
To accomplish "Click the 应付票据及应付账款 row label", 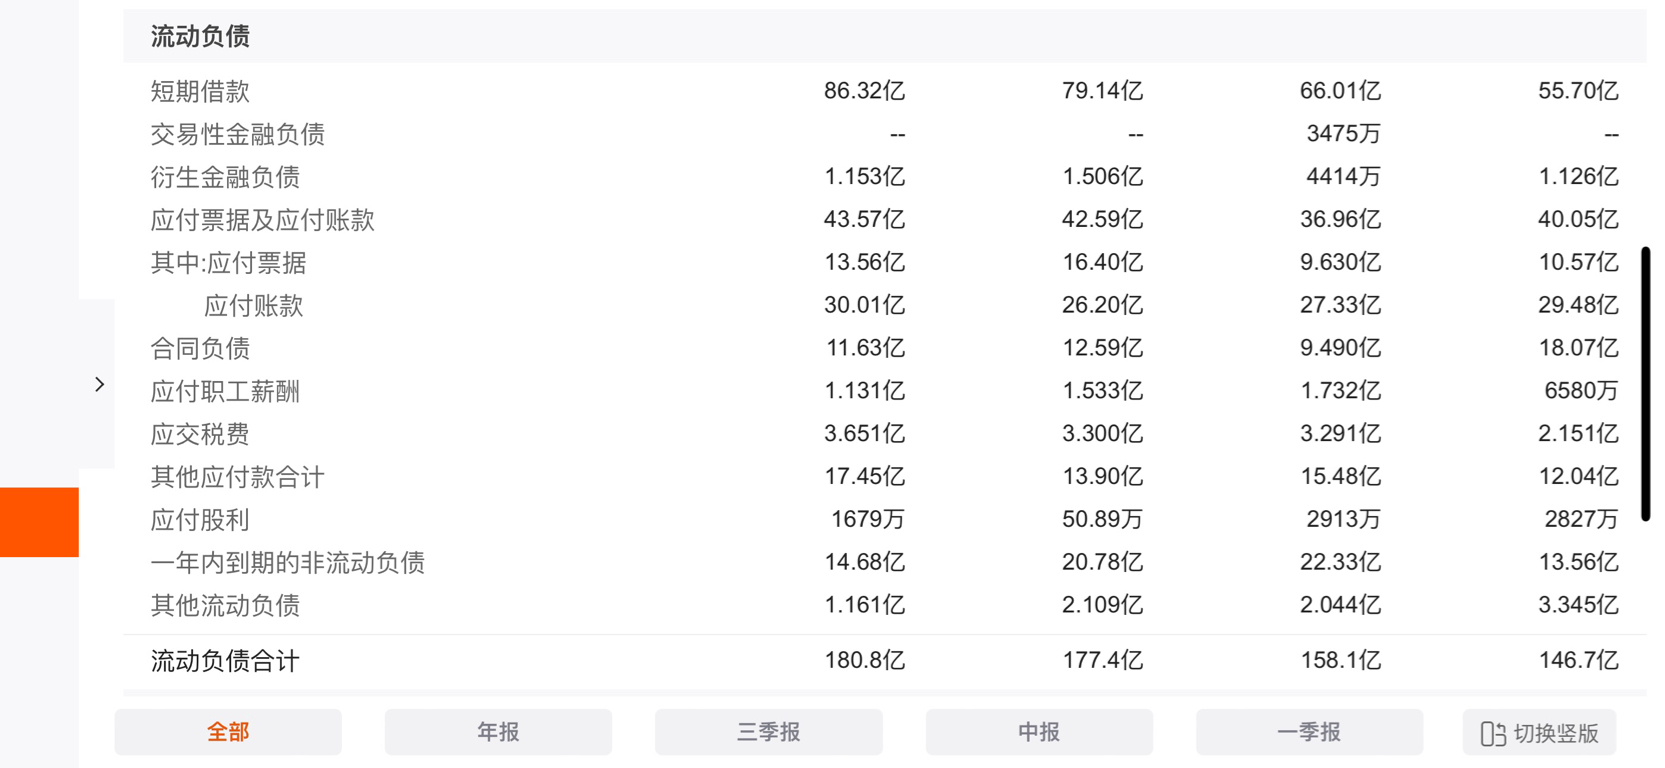I will point(262,220).
